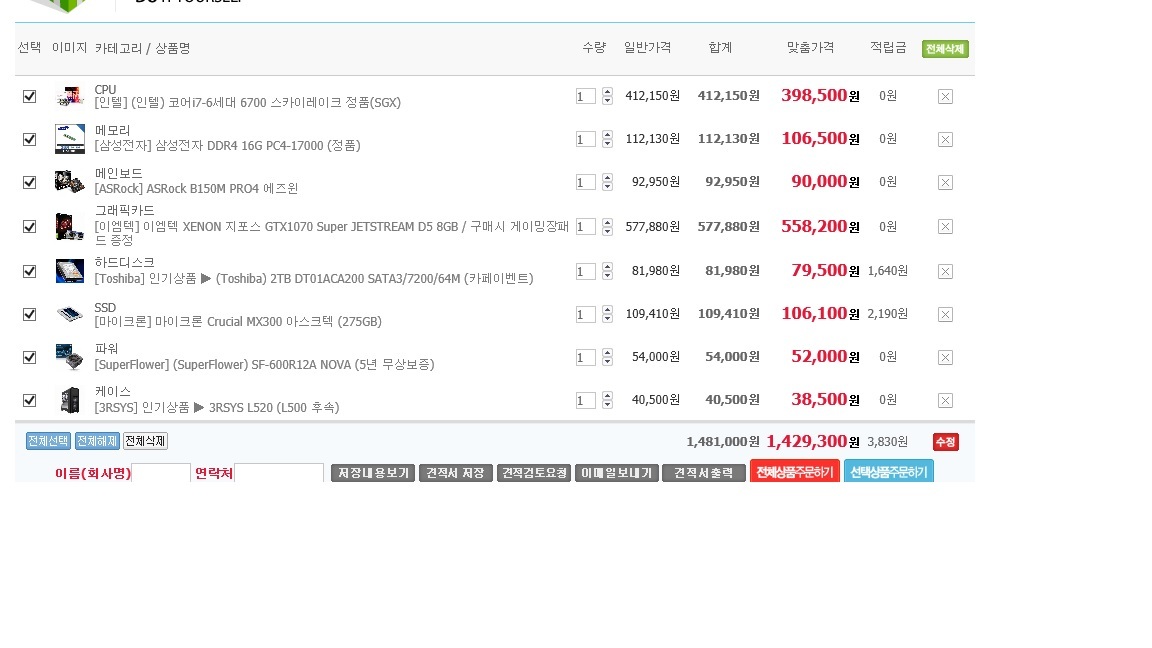Open the XENON GTX1070 Super JETSTREAM product name
This screenshot has width=1152, height=648.
coord(332,233)
